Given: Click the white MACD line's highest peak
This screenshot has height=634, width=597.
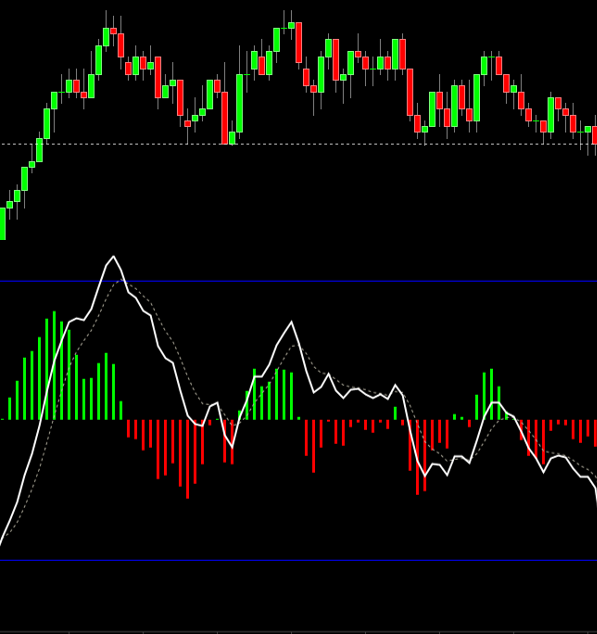Looking at the screenshot, I should click(x=113, y=256).
